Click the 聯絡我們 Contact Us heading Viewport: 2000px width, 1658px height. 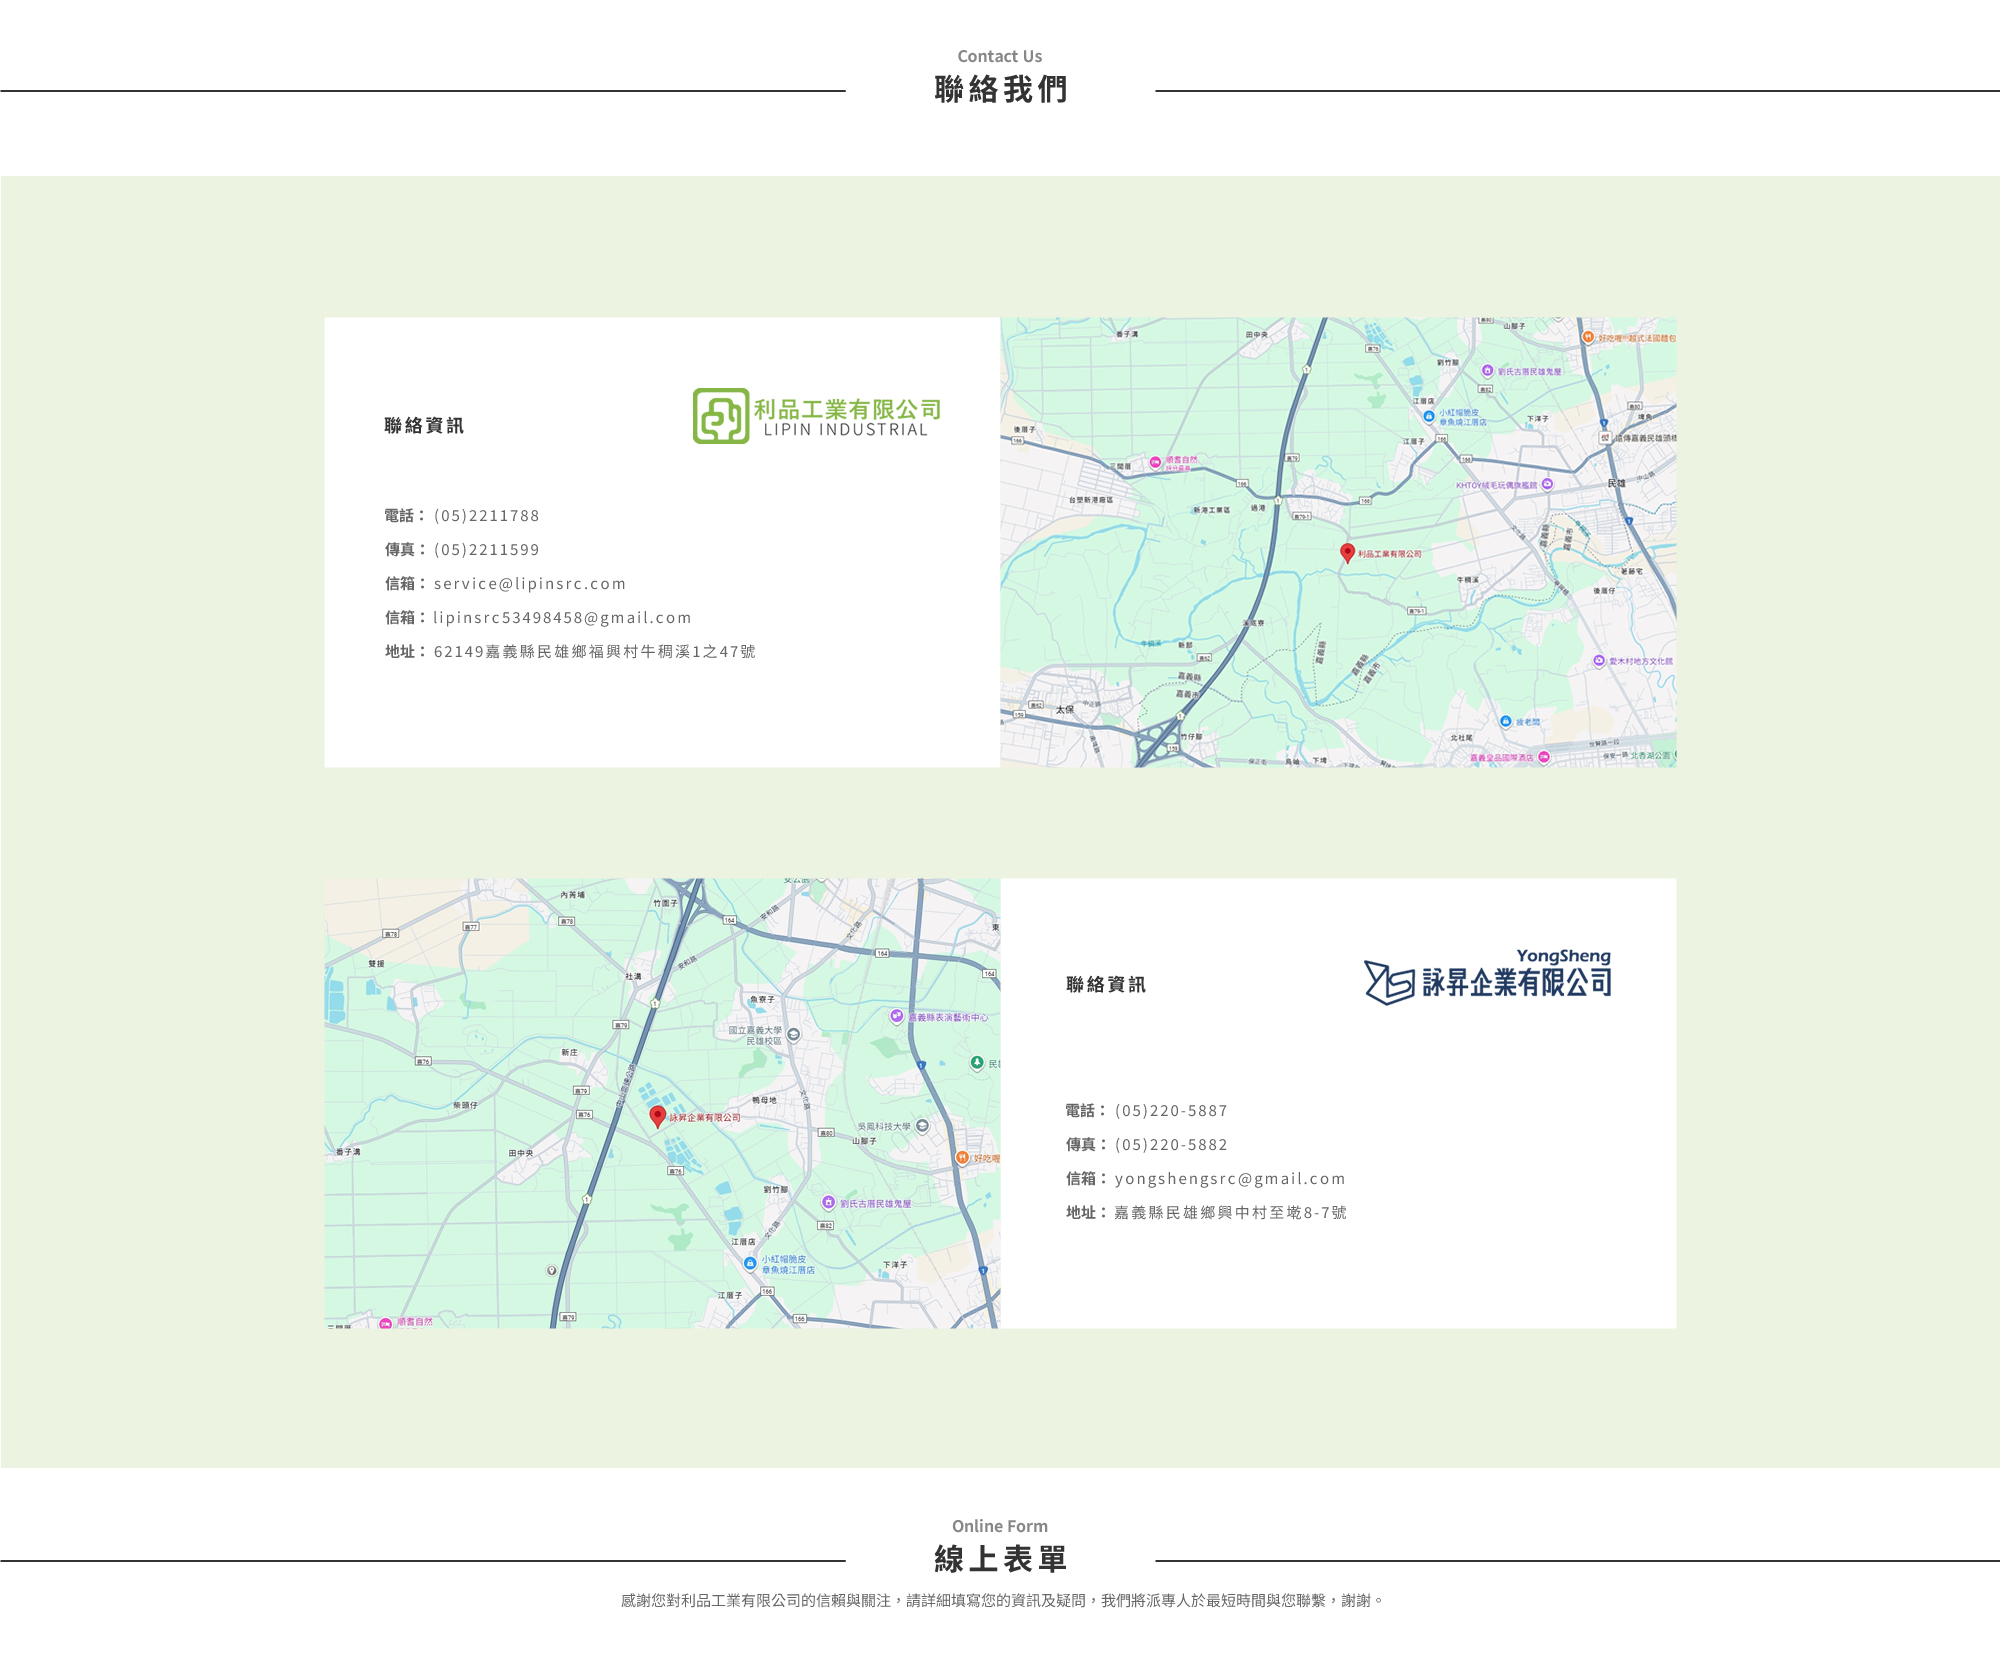tap(1000, 89)
